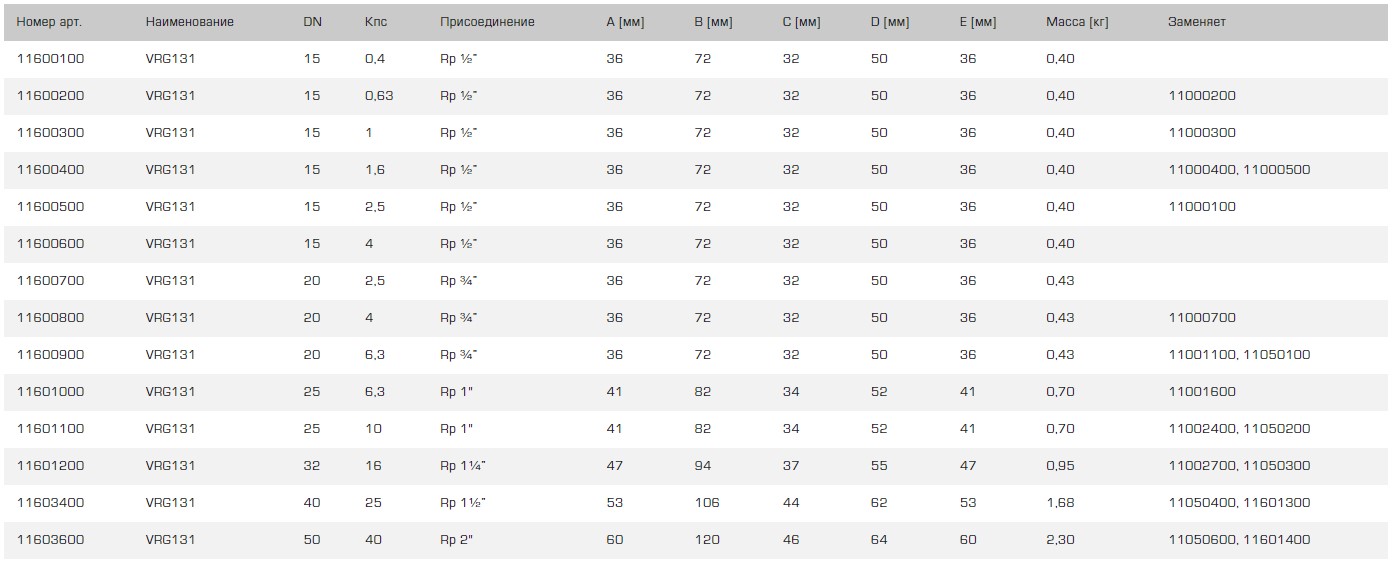Click the 'DN' column header
The image size is (1393, 564).
click(x=312, y=22)
